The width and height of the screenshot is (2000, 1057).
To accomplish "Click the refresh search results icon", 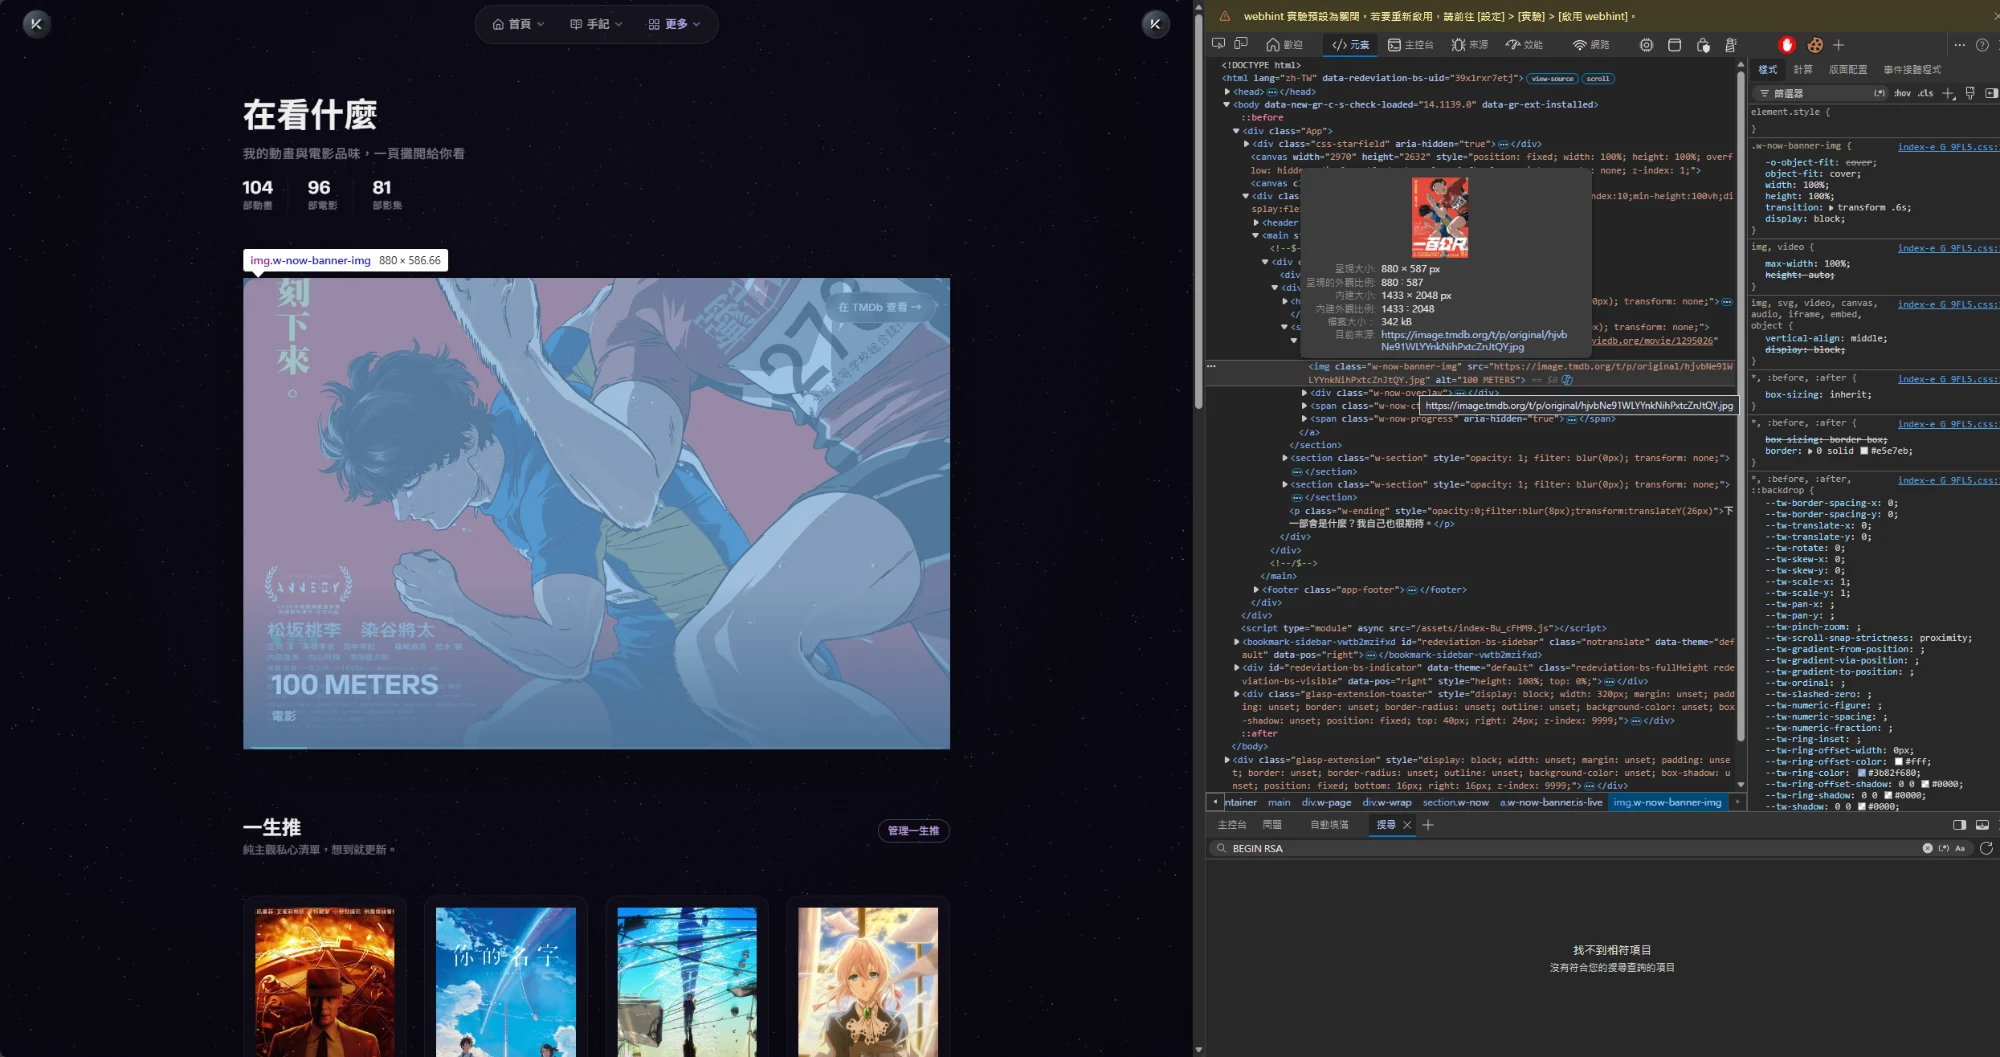I will point(1986,848).
